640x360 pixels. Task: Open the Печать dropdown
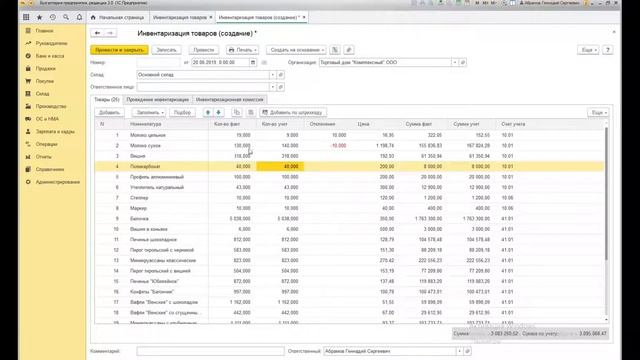point(242,50)
